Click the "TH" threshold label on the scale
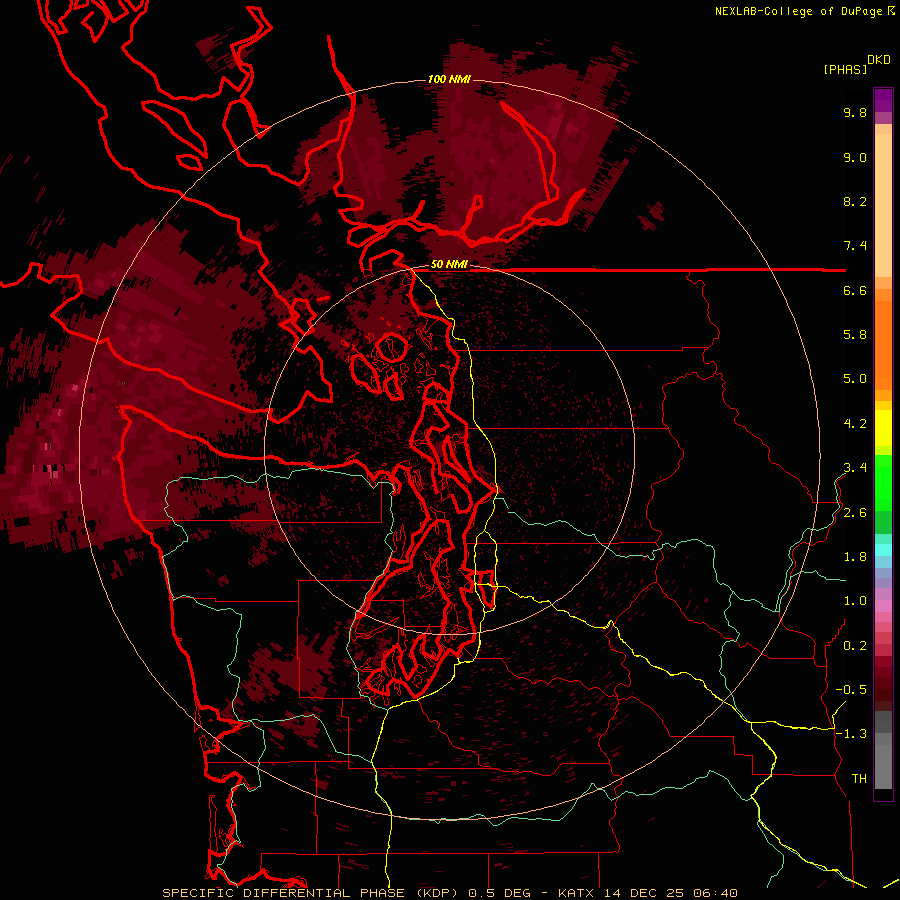This screenshot has width=900, height=900. 859,779
